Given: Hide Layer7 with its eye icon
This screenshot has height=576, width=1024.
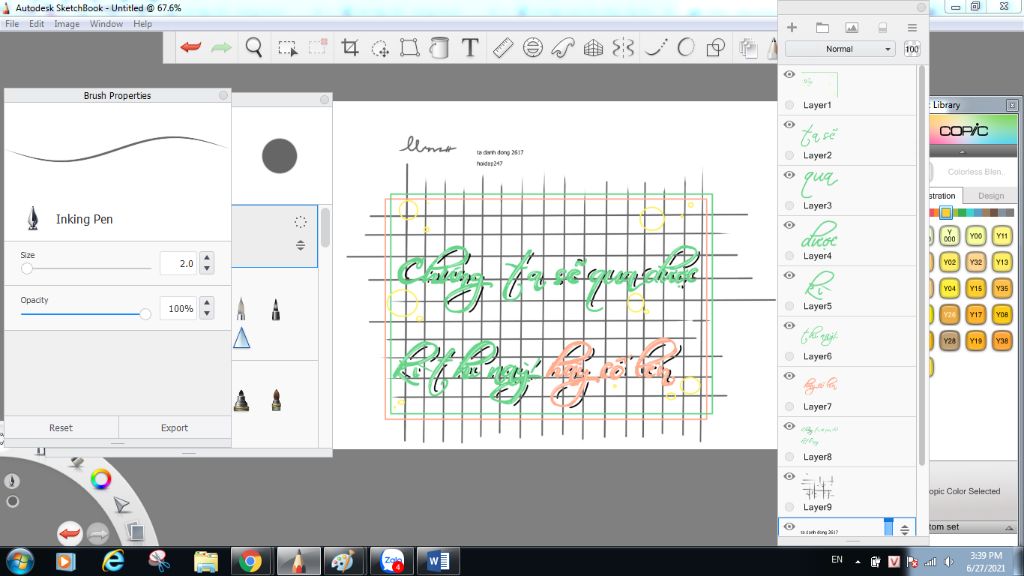Looking at the screenshot, I should pyautogui.click(x=789, y=376).
